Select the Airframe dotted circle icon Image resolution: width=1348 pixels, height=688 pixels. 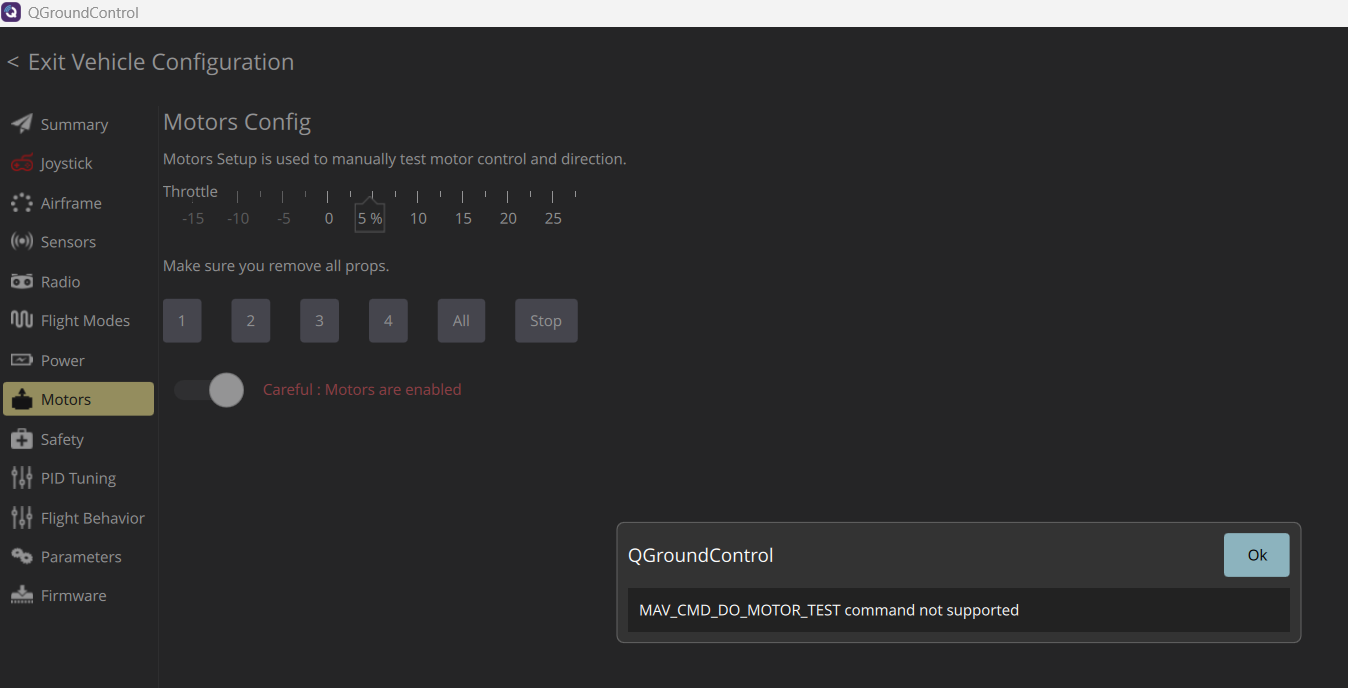pyautogui.click(x=22, y=203)
